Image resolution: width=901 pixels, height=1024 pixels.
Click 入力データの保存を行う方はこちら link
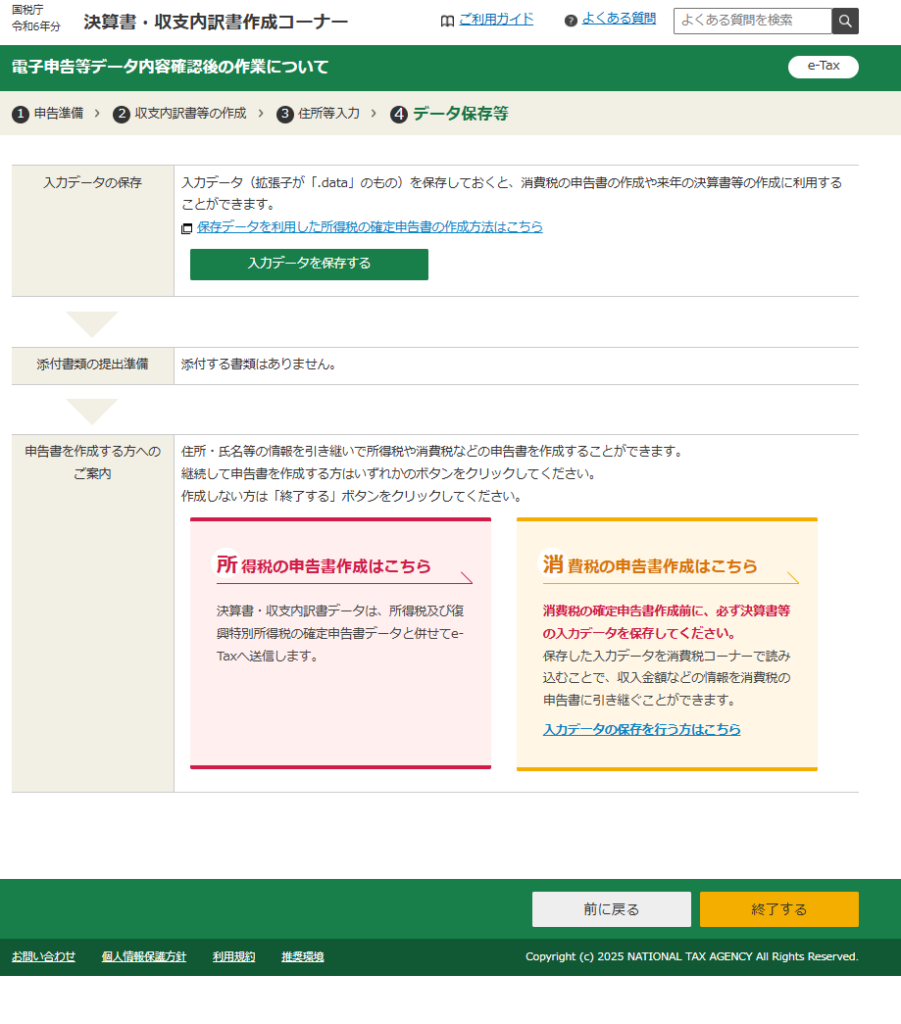(x=641, y=730)
